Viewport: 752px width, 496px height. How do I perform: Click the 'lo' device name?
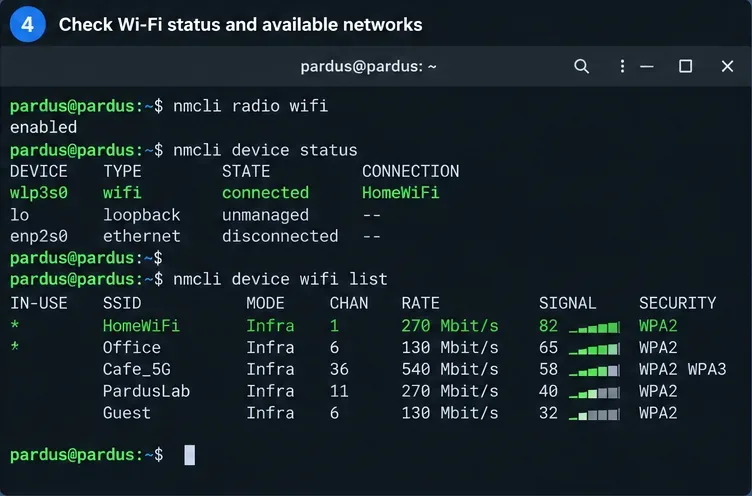click(x=20, y=215)
